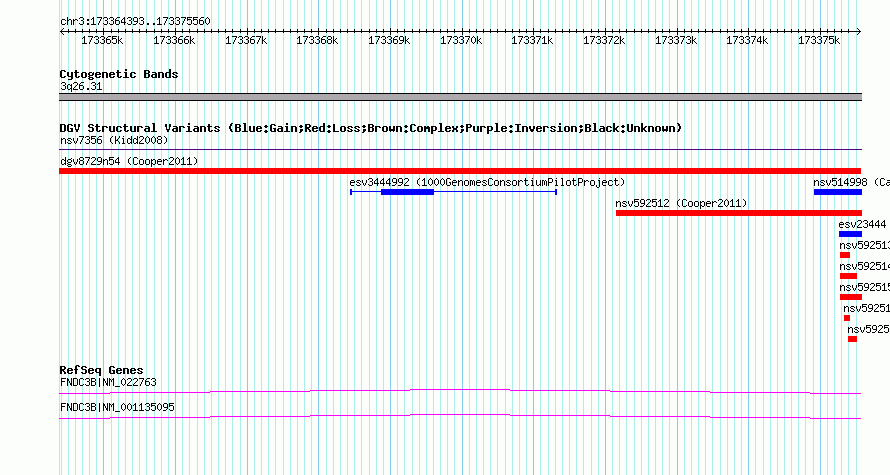The width and height of the screenshot is (890, 475).
Task: Select the purple nsv7356 inversion line
Action: tap(460, 150)
